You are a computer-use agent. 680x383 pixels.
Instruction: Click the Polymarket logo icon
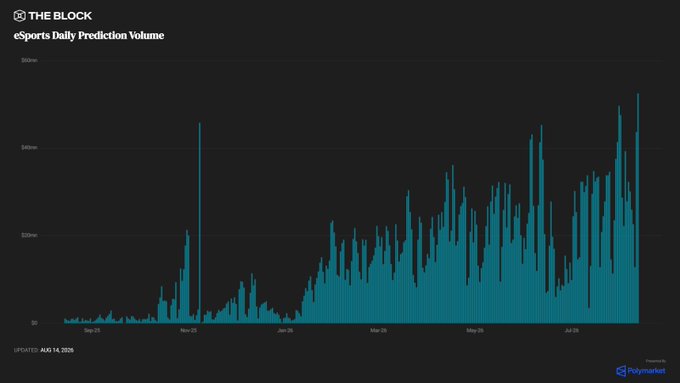click(x=621, y=371)
